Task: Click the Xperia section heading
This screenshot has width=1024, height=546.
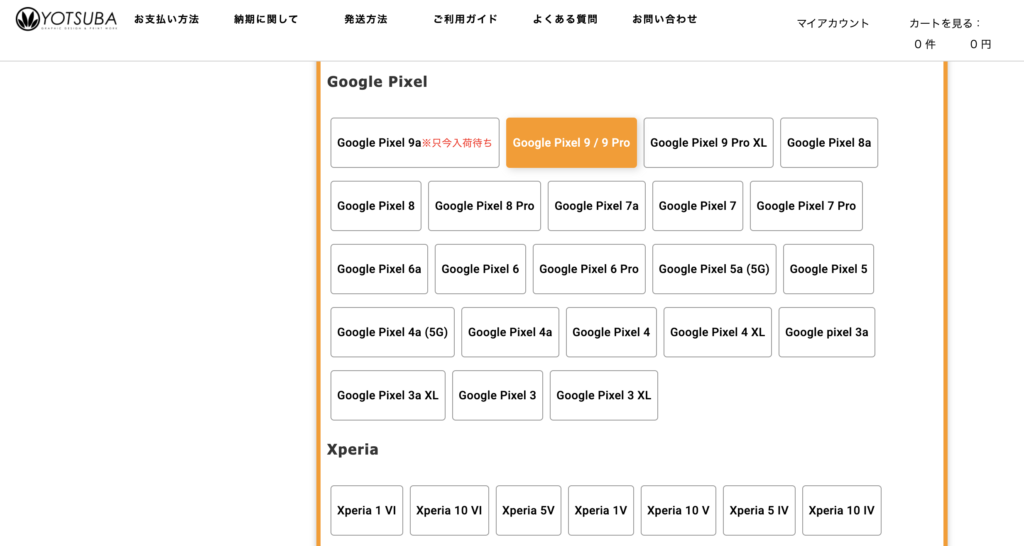Action: [x=352, y=449]
